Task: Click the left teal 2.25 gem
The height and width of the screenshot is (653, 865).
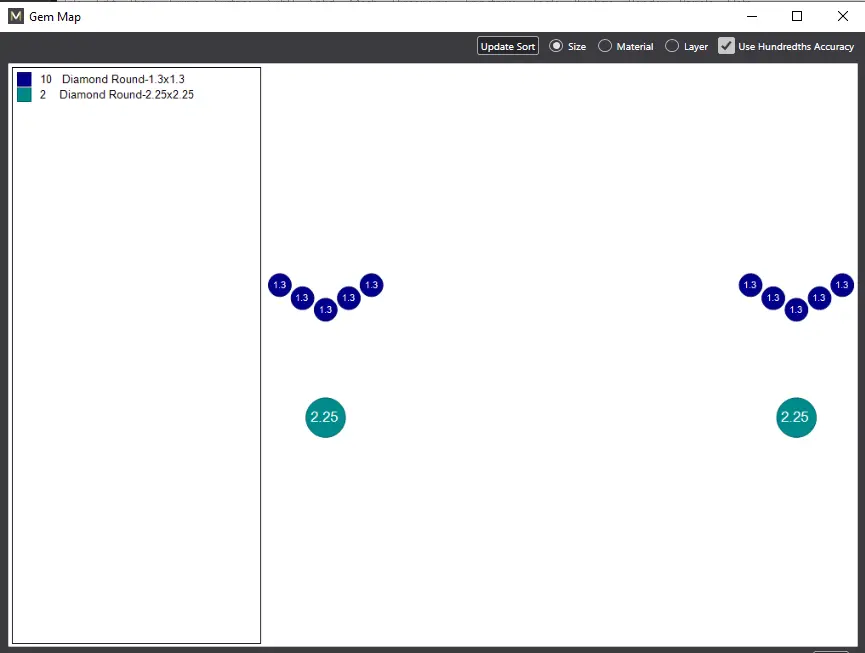Action: click(325, 417)
